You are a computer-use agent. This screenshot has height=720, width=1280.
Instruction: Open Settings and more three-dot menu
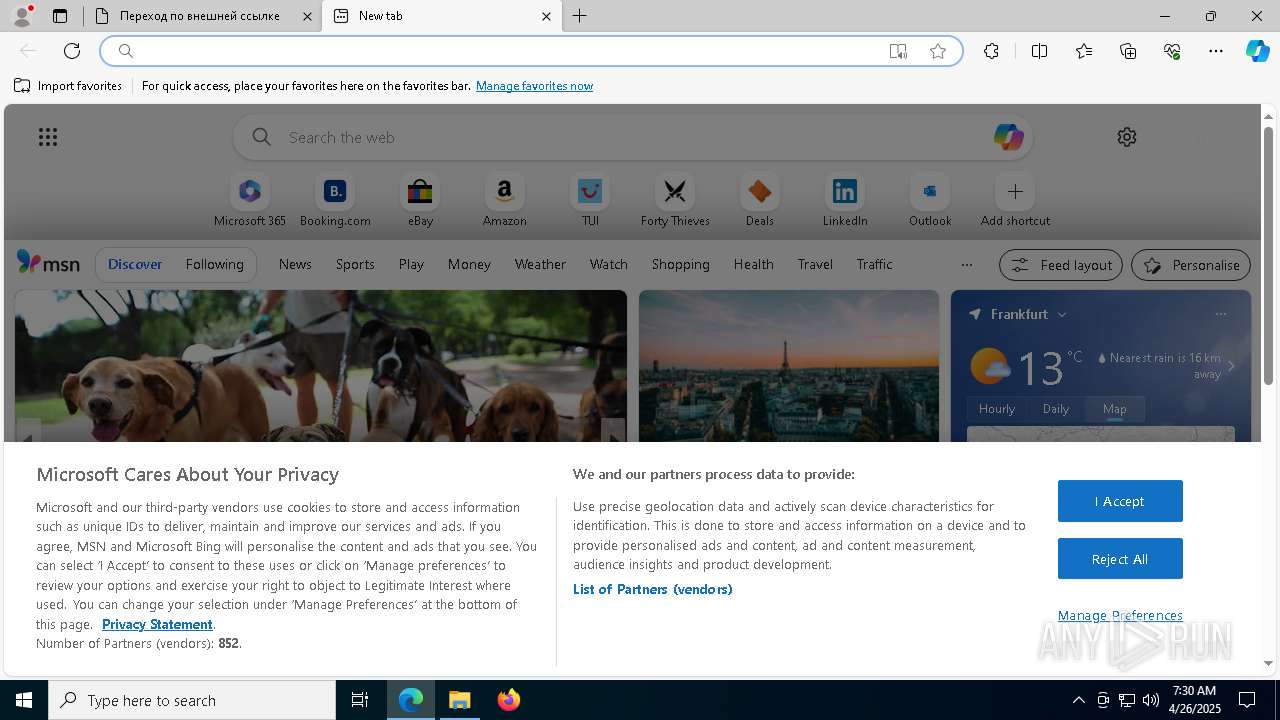pyautogui.click(x=1216, y=51)
